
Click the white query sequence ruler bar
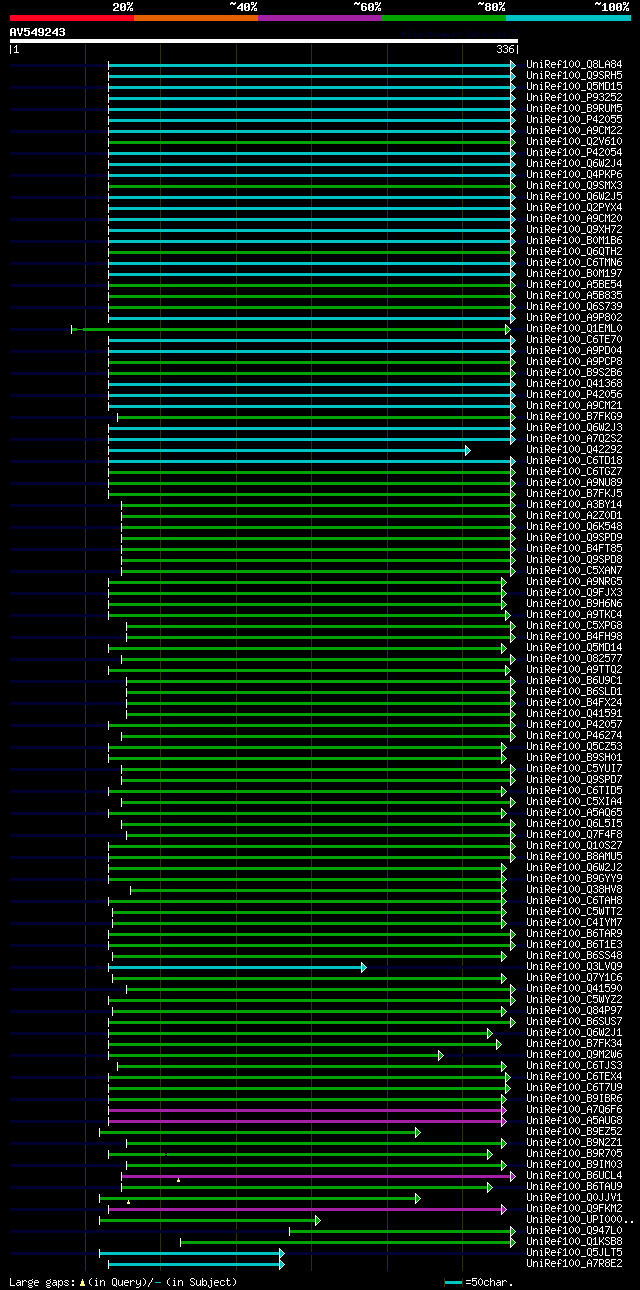click(264, 41)
